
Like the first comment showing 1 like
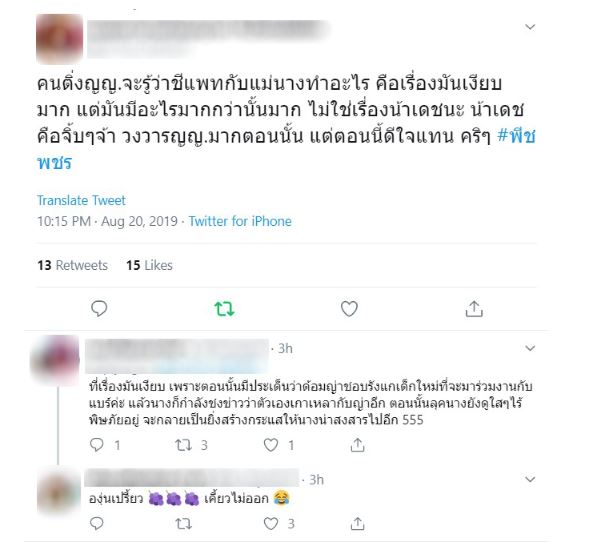pos(271,445)
